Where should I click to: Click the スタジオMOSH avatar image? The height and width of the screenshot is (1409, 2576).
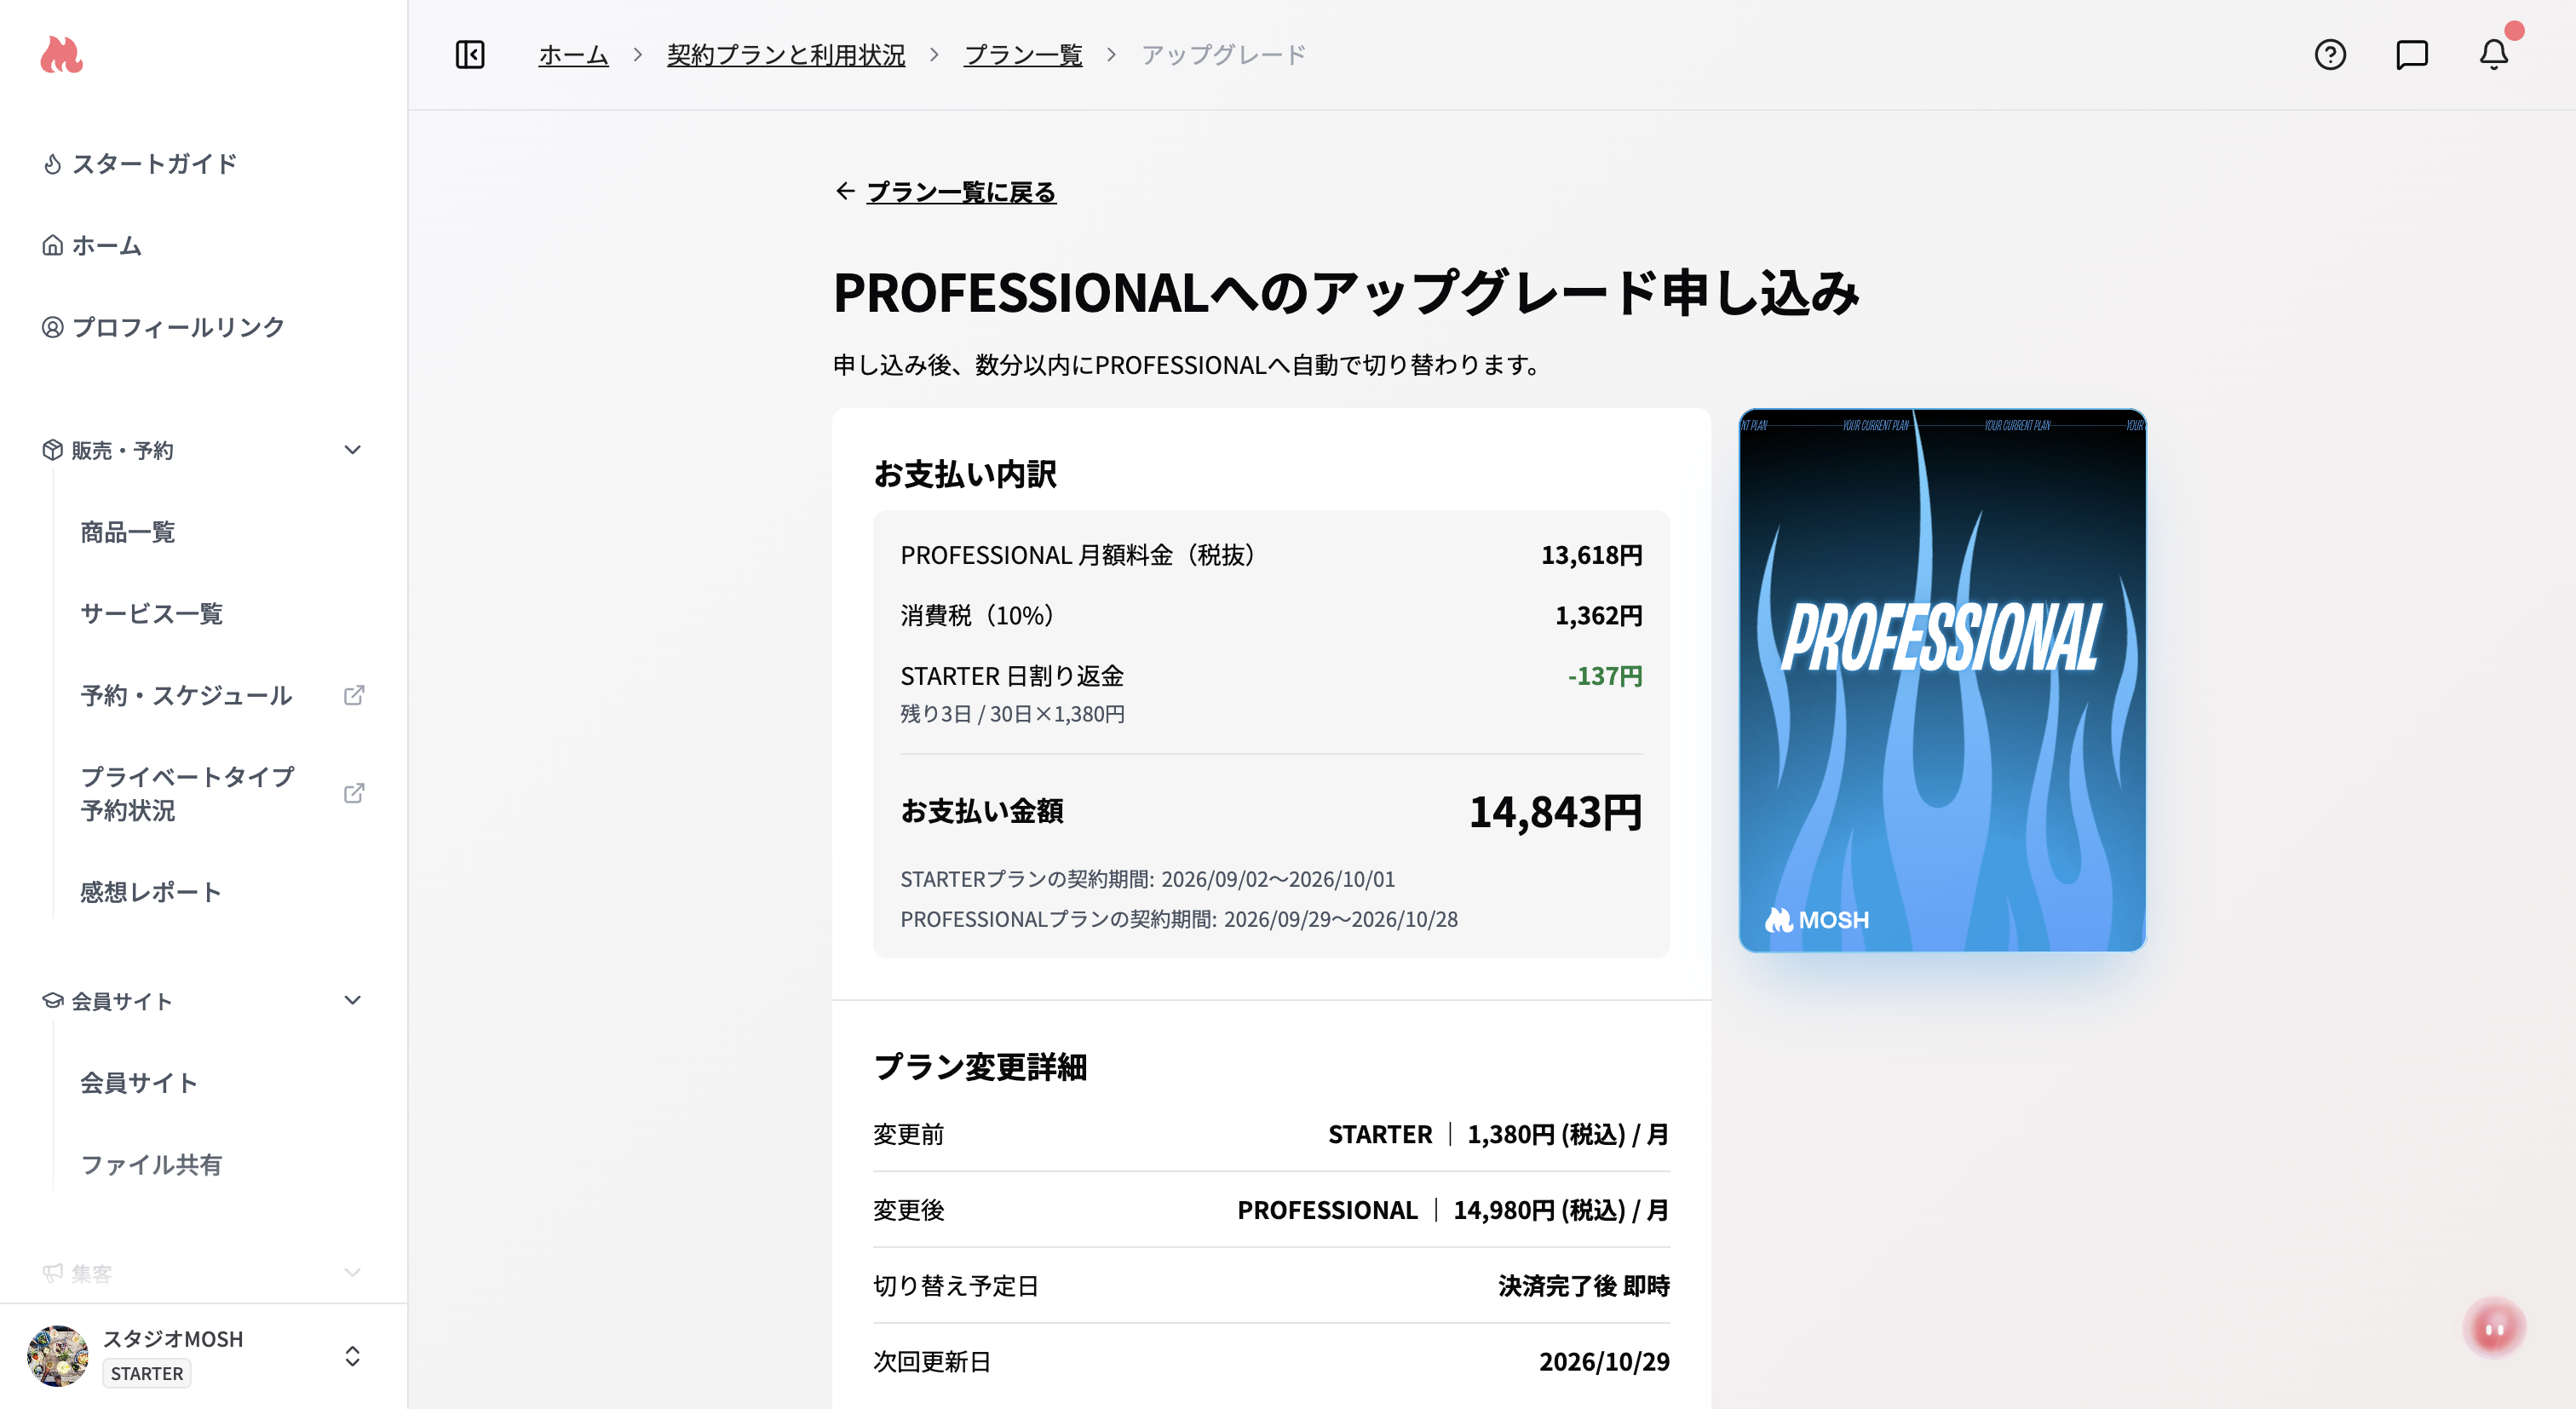[58, 1356]
